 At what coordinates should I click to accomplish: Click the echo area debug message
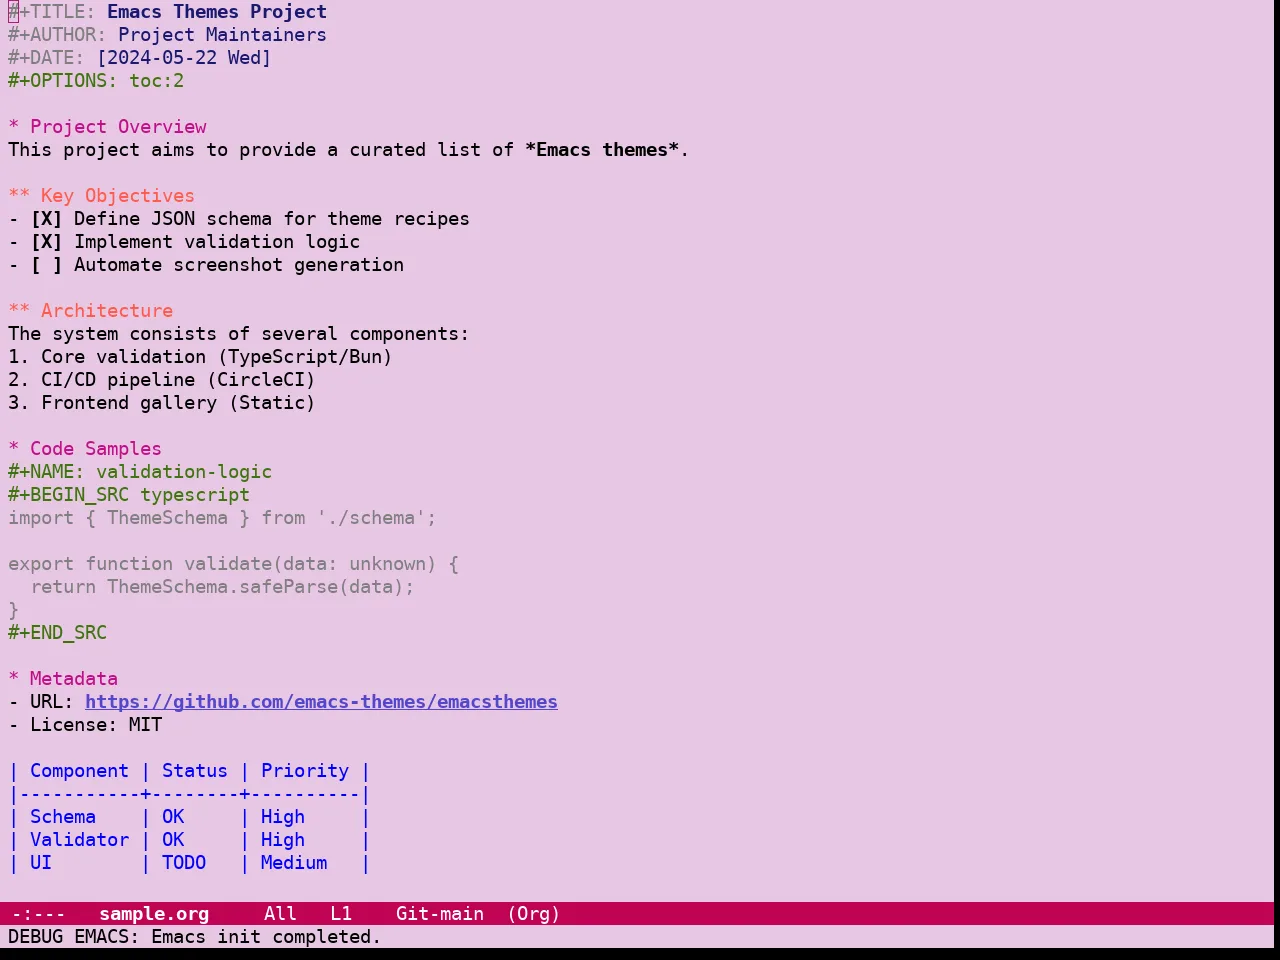(x=194, y=937)
